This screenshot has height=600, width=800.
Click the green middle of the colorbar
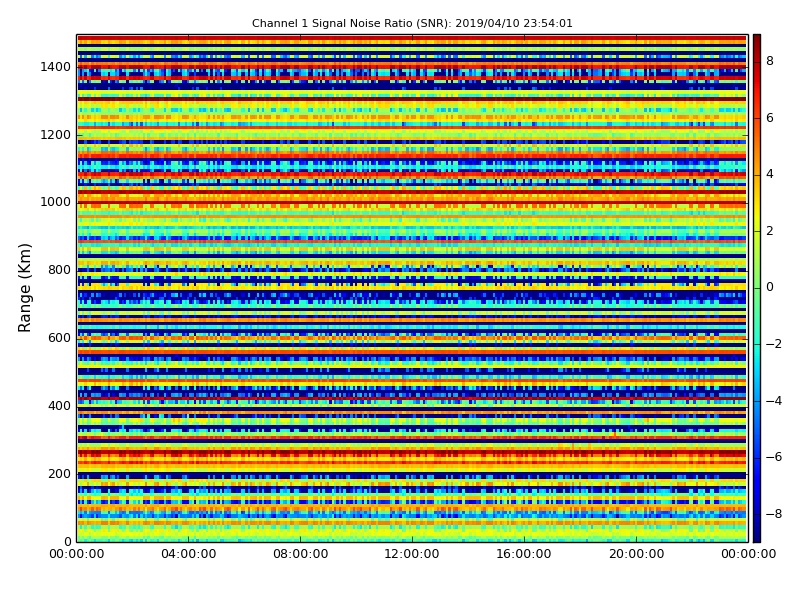click(x=757, y=288)
